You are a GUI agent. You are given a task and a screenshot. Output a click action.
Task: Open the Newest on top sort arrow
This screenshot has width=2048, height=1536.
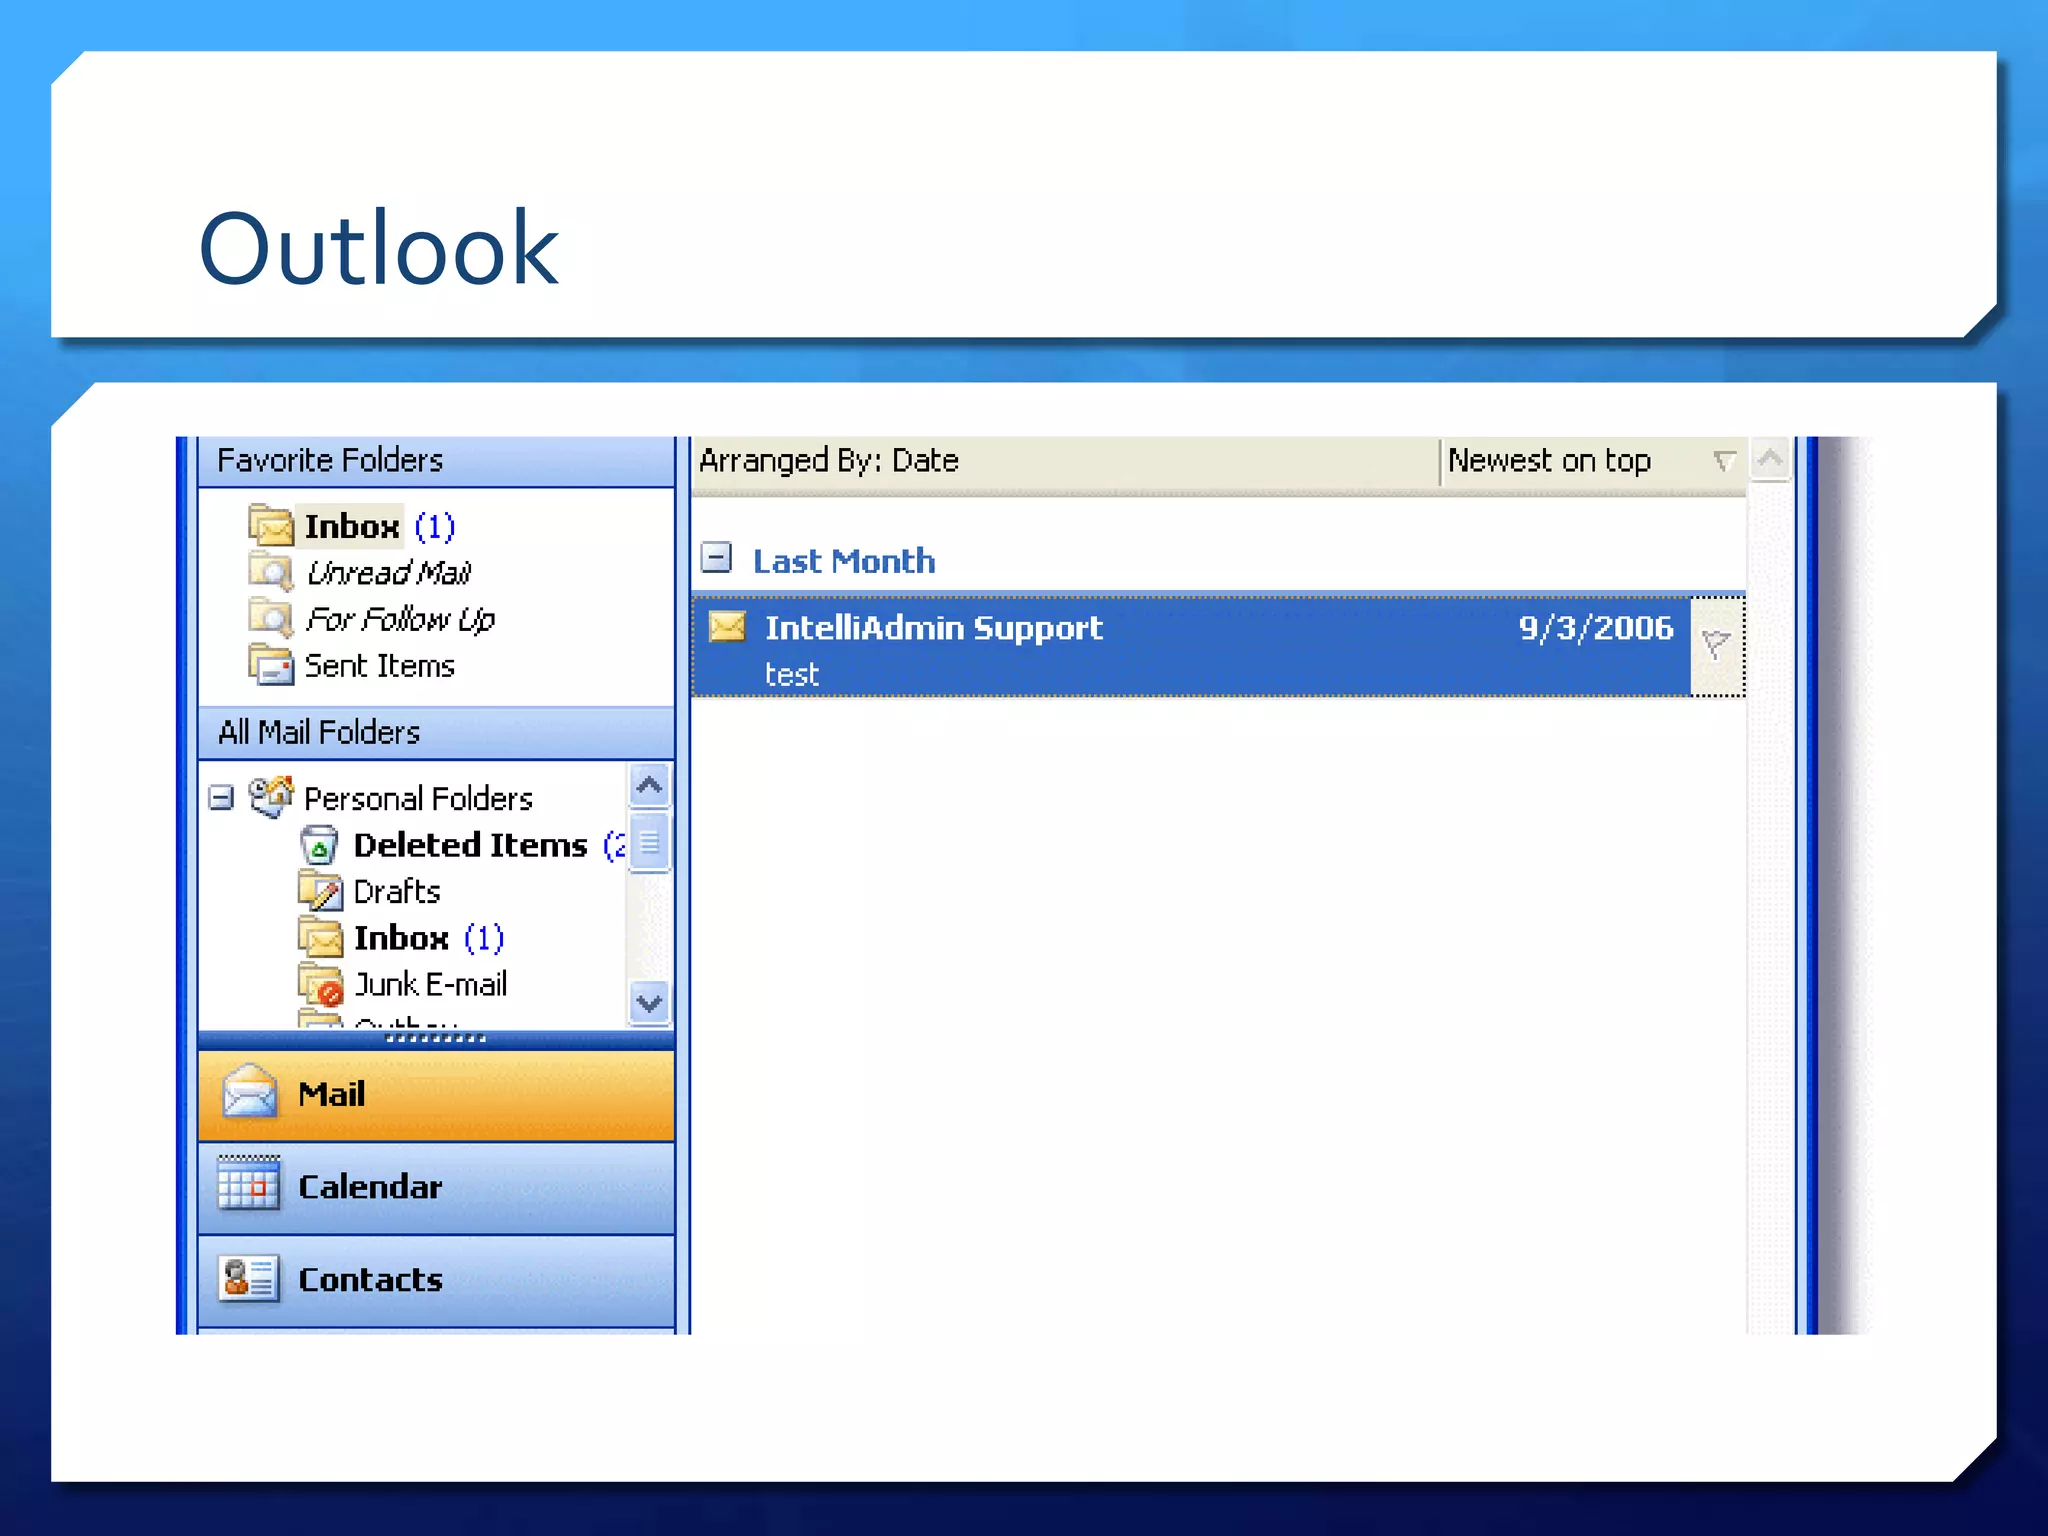[x=1723, y=461]
